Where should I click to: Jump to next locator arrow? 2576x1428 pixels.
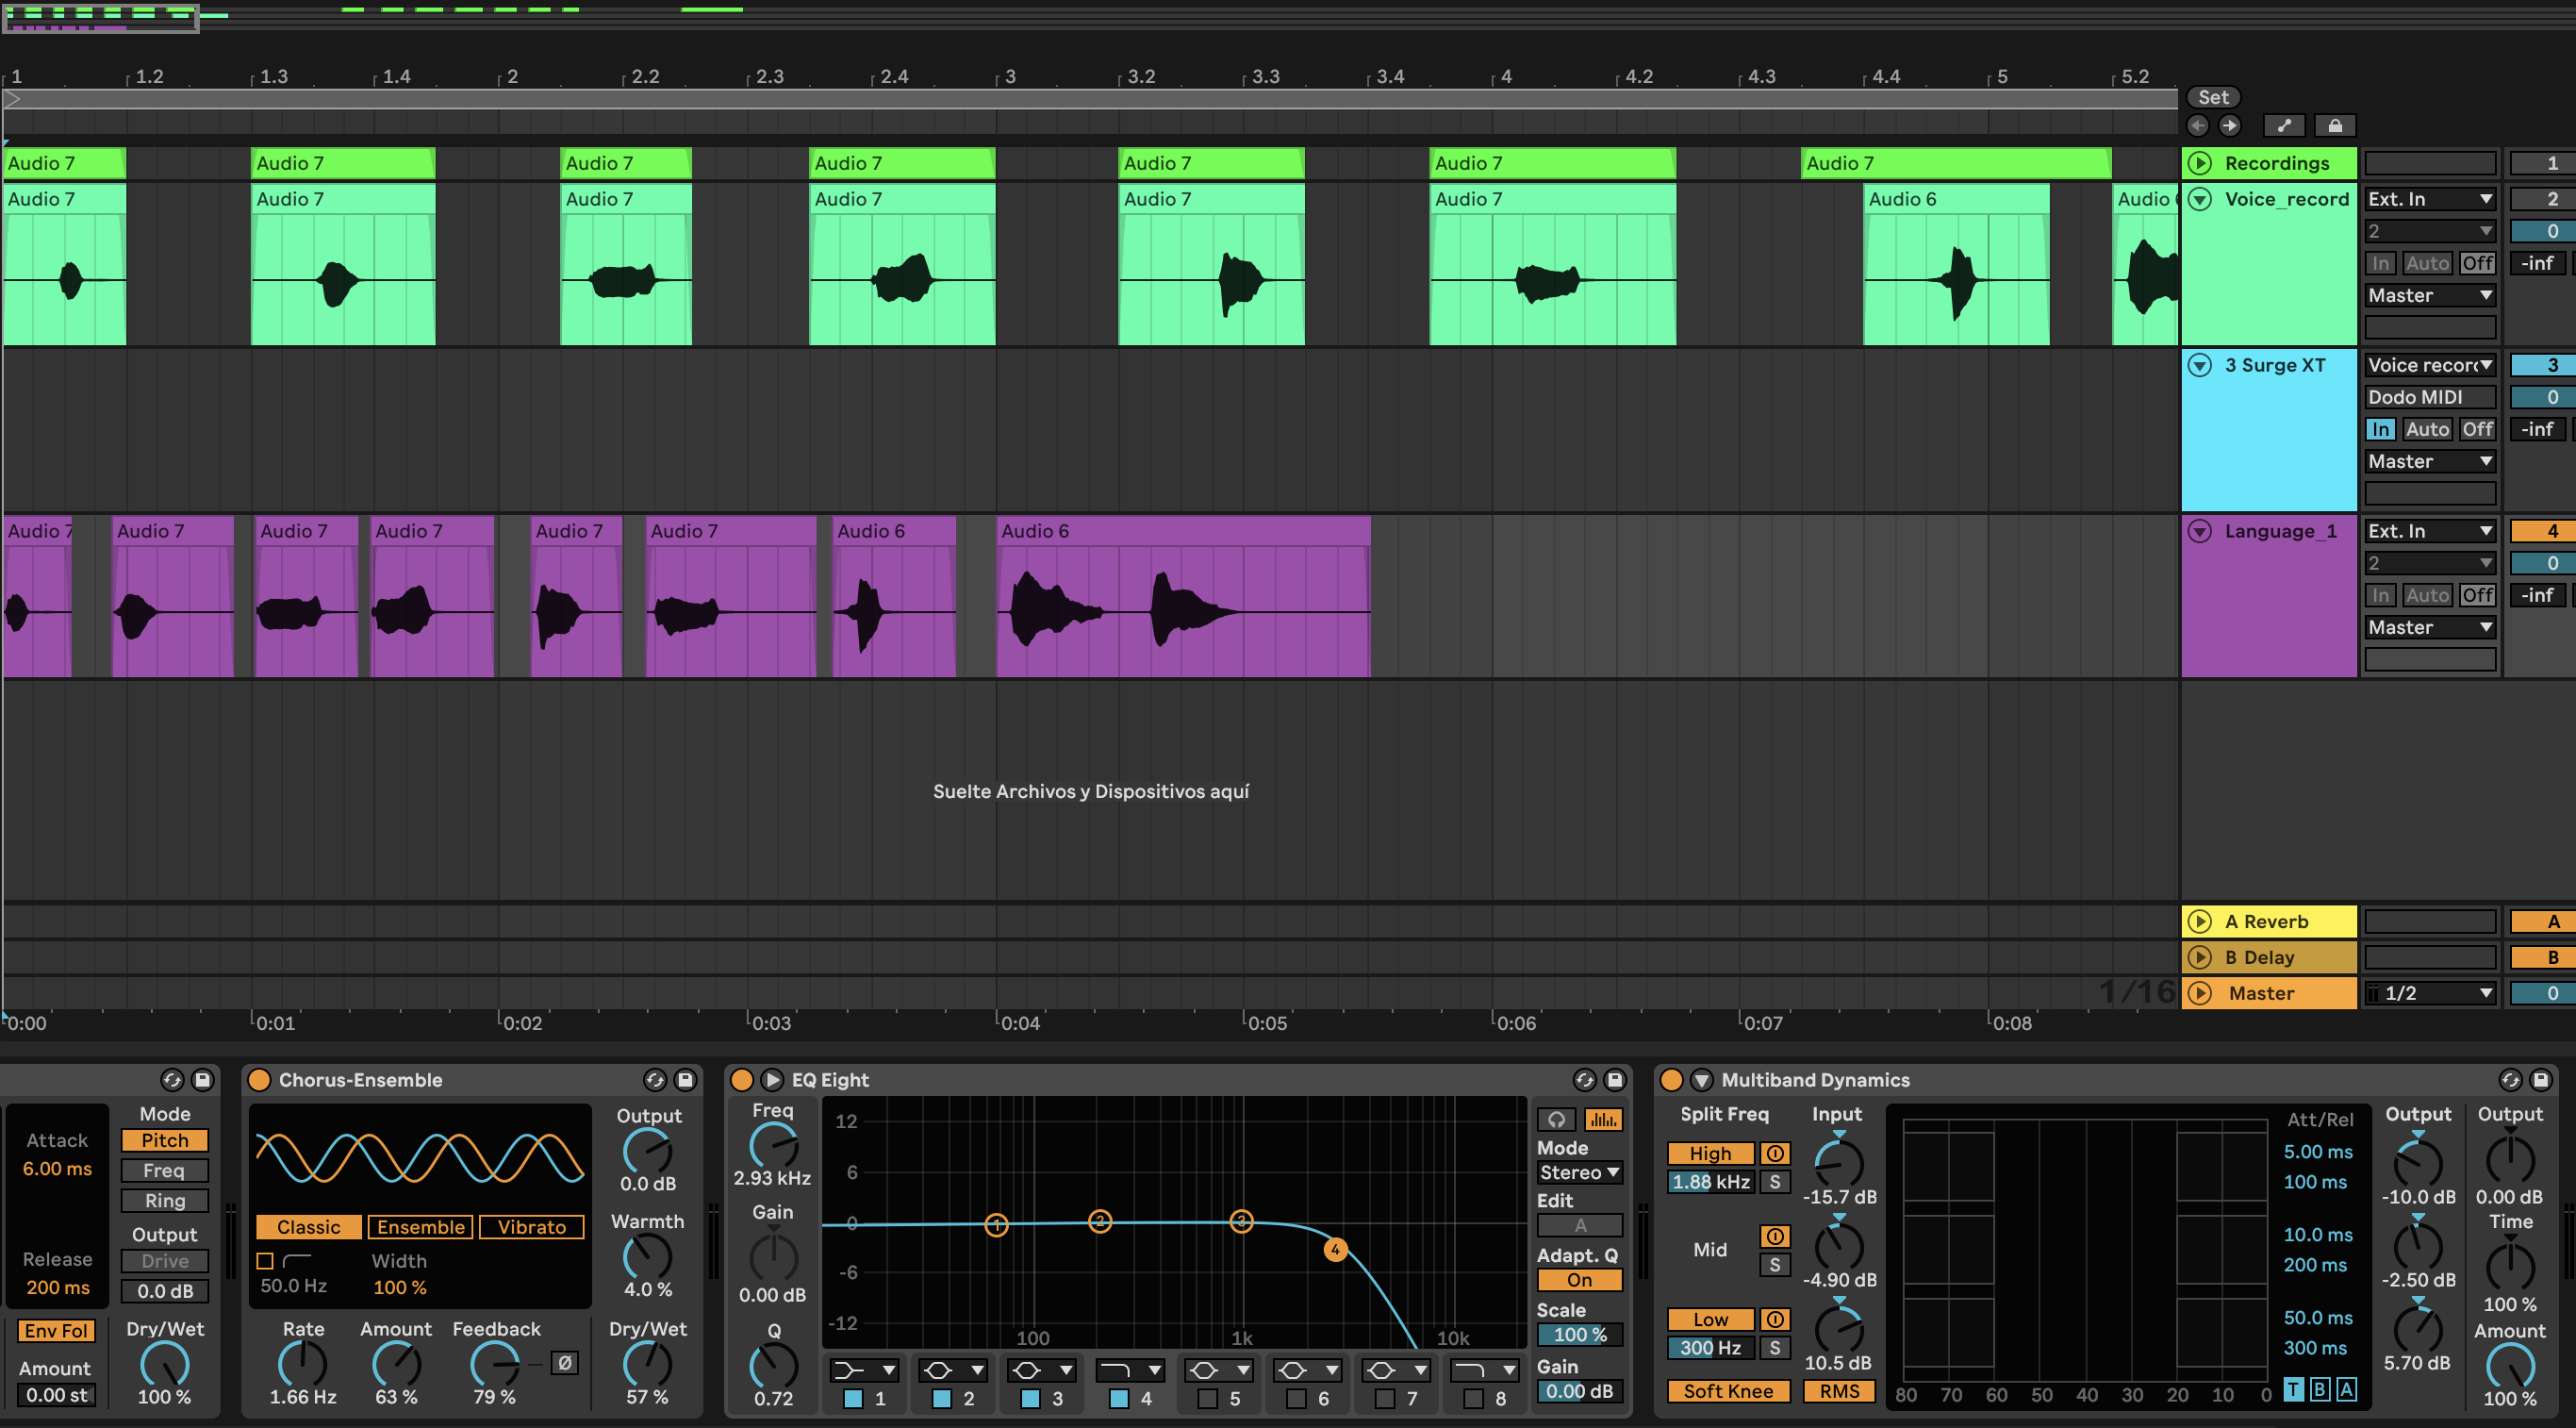coord(2230,125)
